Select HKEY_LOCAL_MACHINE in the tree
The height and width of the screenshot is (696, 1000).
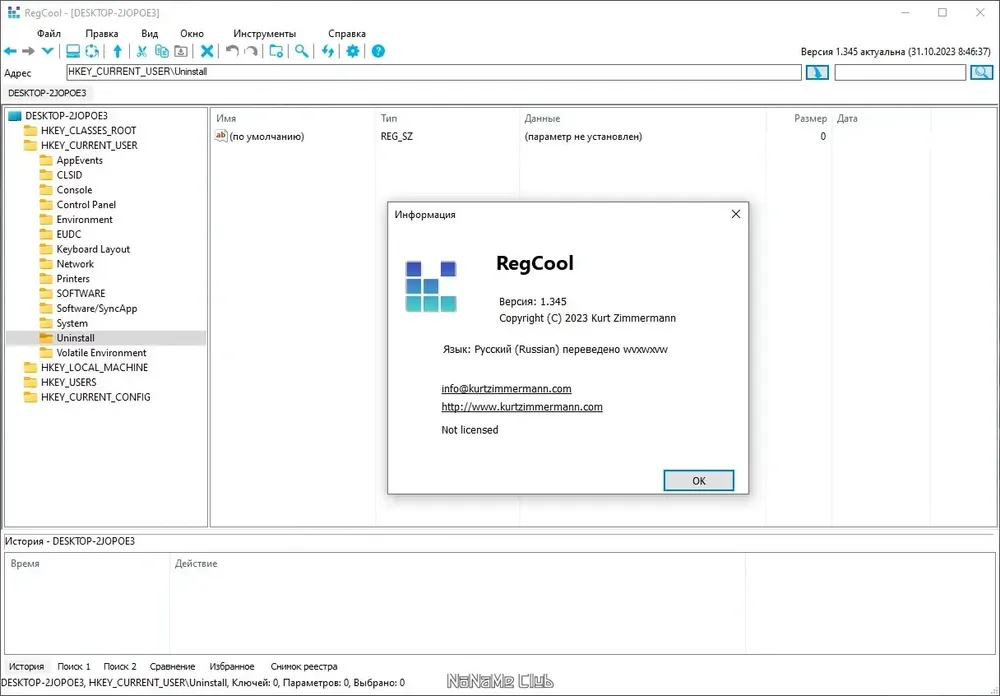click(x=94, y=367)
